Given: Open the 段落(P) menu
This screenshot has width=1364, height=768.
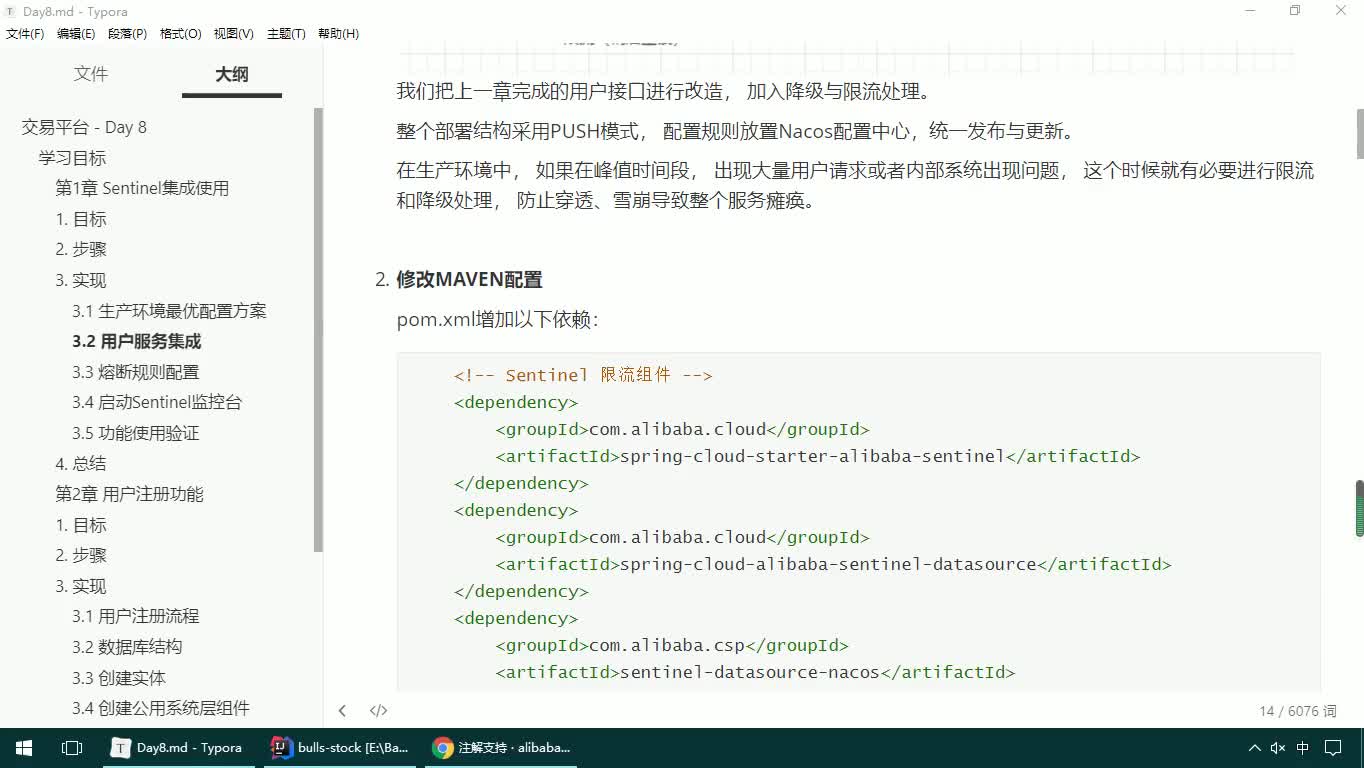Looking at the screenshot, I should [127, 34].
